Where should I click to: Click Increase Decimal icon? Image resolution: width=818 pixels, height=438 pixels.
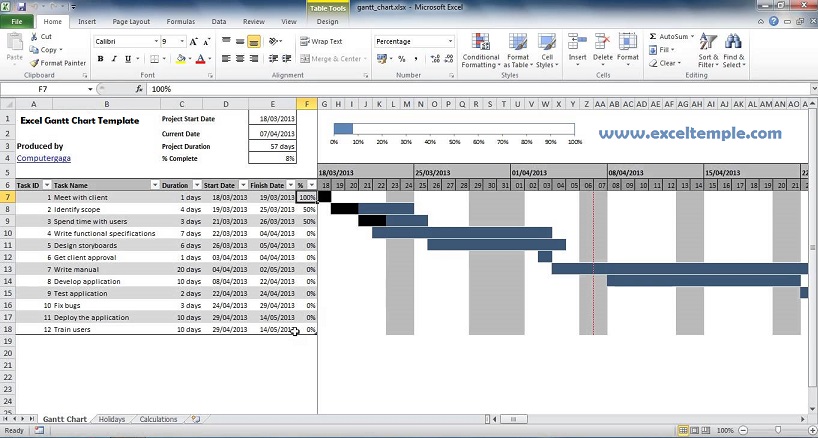(x=436, y=59)
